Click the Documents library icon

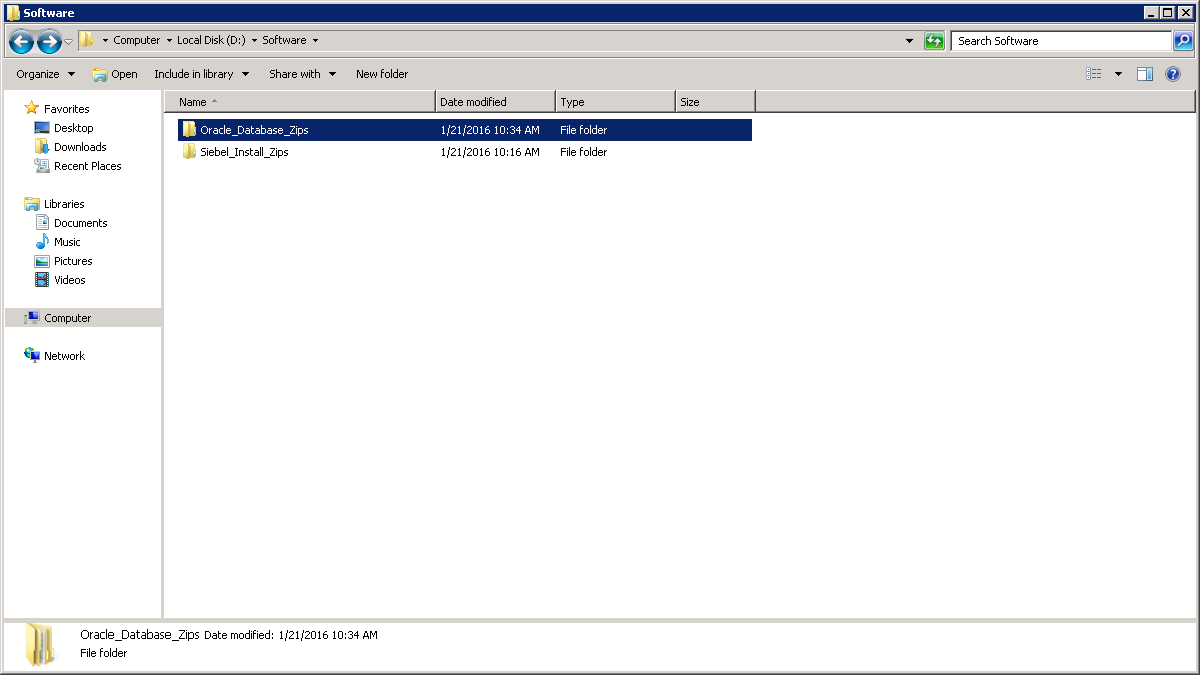pyautogui.click(x=42, y=223)
